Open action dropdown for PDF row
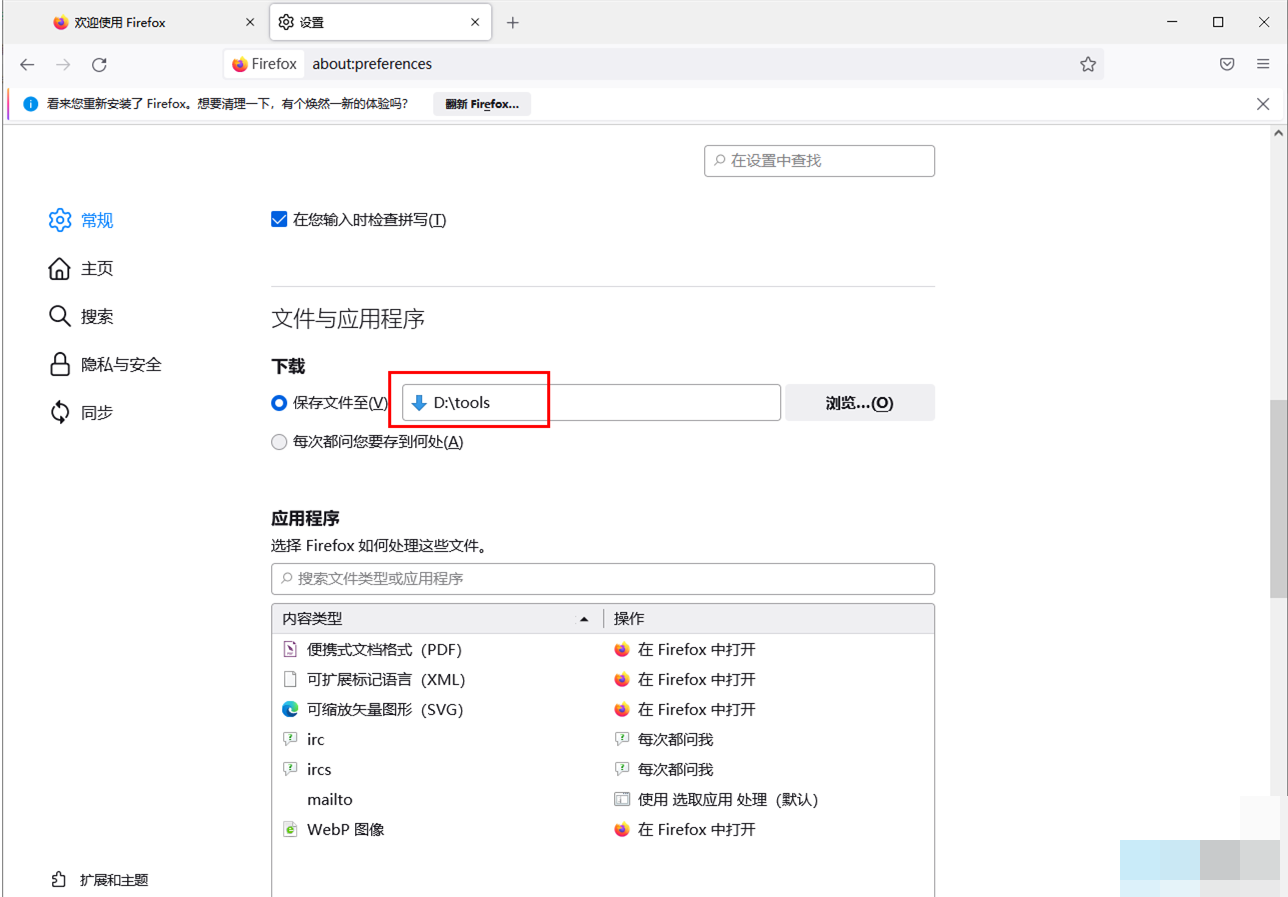1288x897 pixels. 770,650
